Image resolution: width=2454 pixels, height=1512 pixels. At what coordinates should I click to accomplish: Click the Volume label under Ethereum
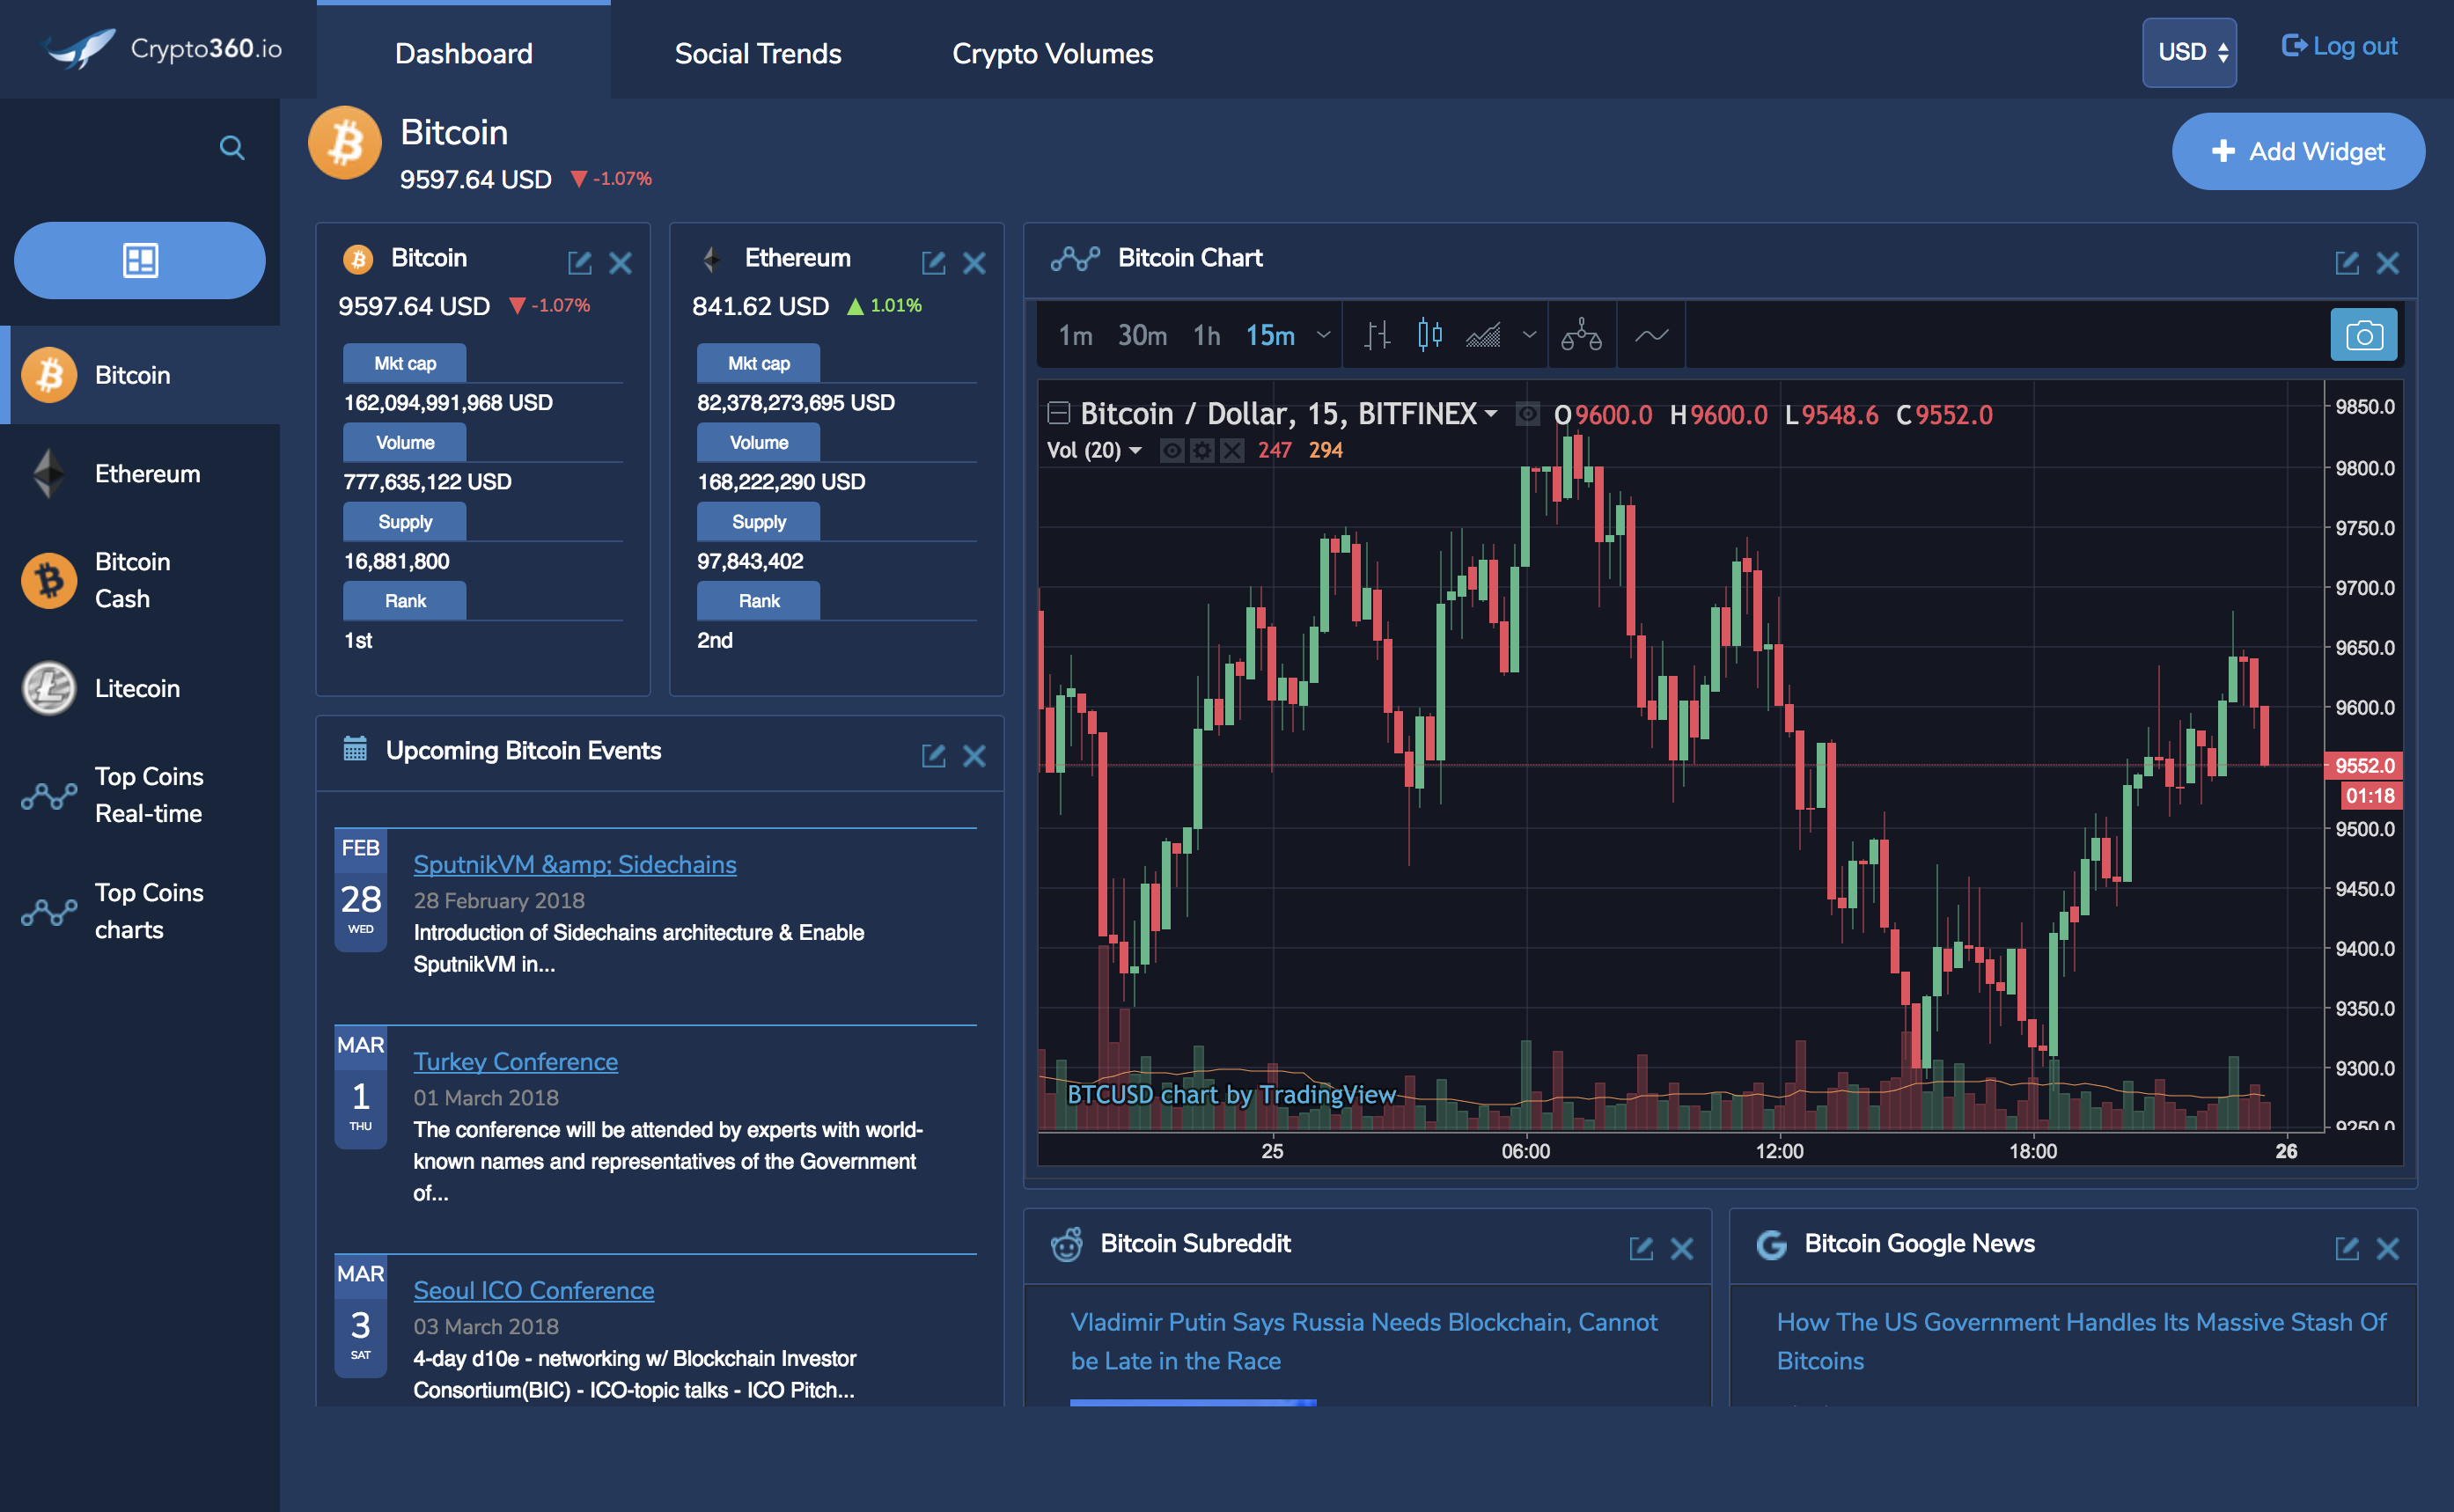759,442
